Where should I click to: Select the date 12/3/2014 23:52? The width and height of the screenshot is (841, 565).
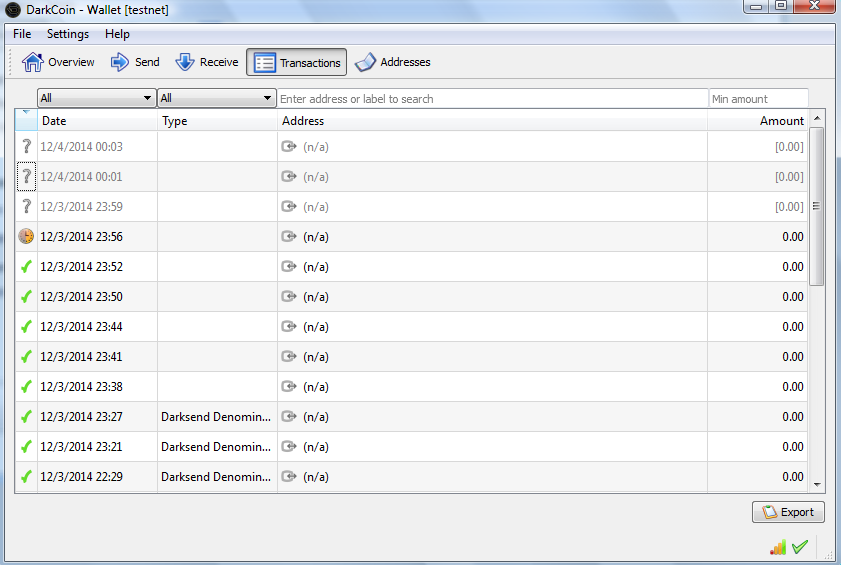[82, 267]
